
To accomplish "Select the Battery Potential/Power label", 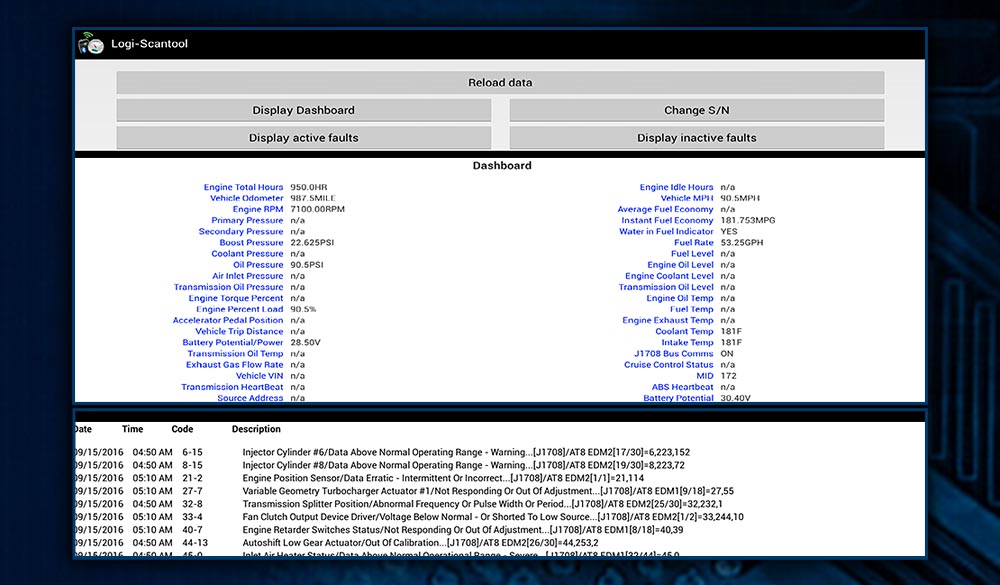I will 233,343.
